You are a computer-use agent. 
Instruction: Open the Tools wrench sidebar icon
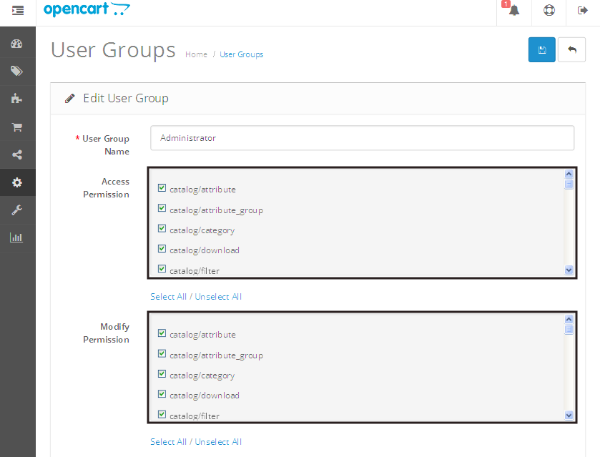click(17, 210)
